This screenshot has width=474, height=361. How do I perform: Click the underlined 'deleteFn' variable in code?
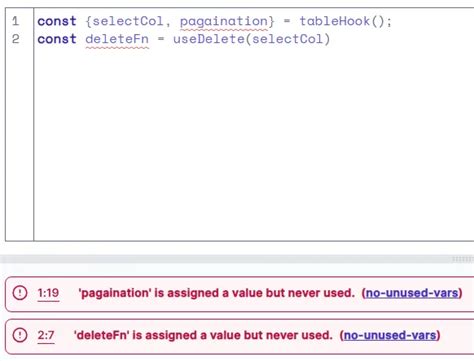117,39
